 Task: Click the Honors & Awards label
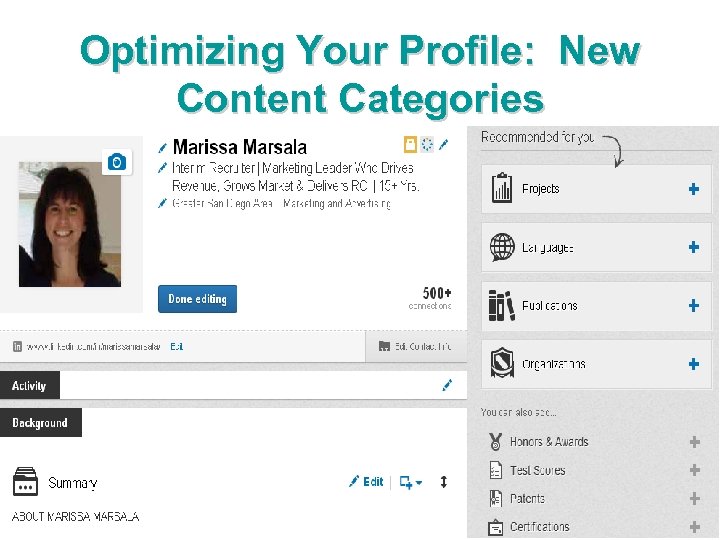click(x=549, y=442)
